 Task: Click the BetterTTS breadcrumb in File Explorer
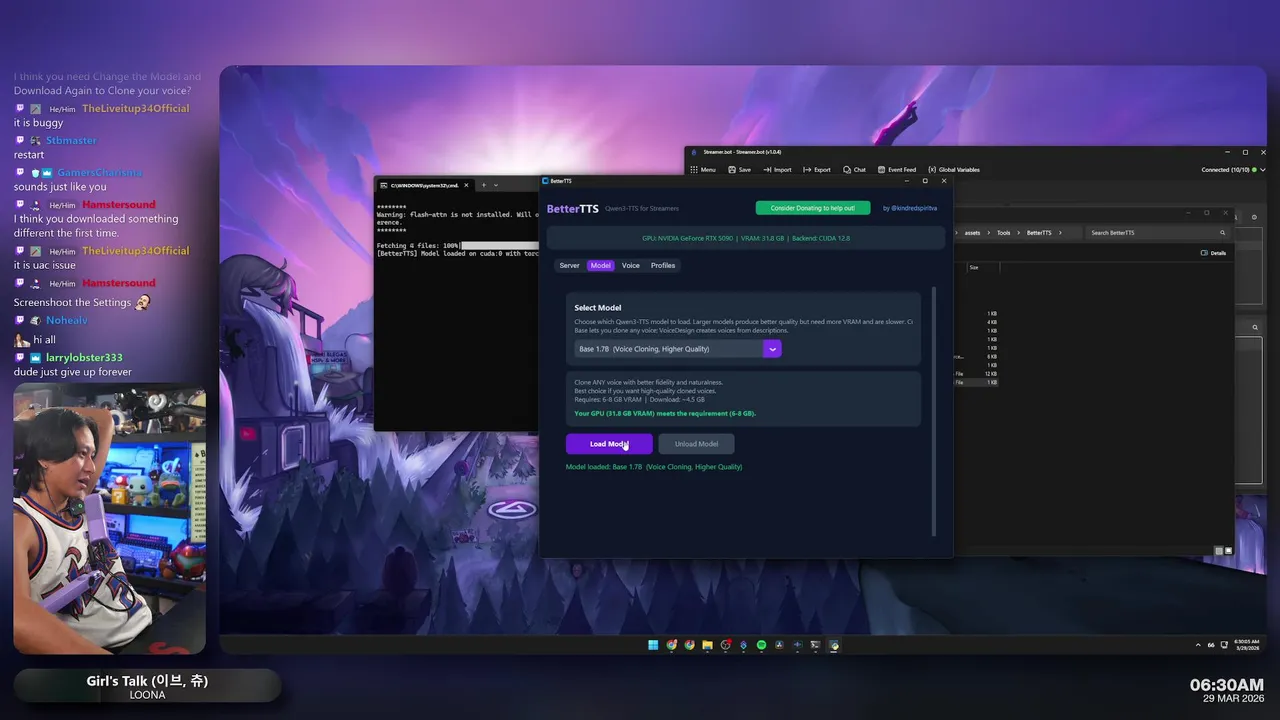click(x=1039, y=233)
